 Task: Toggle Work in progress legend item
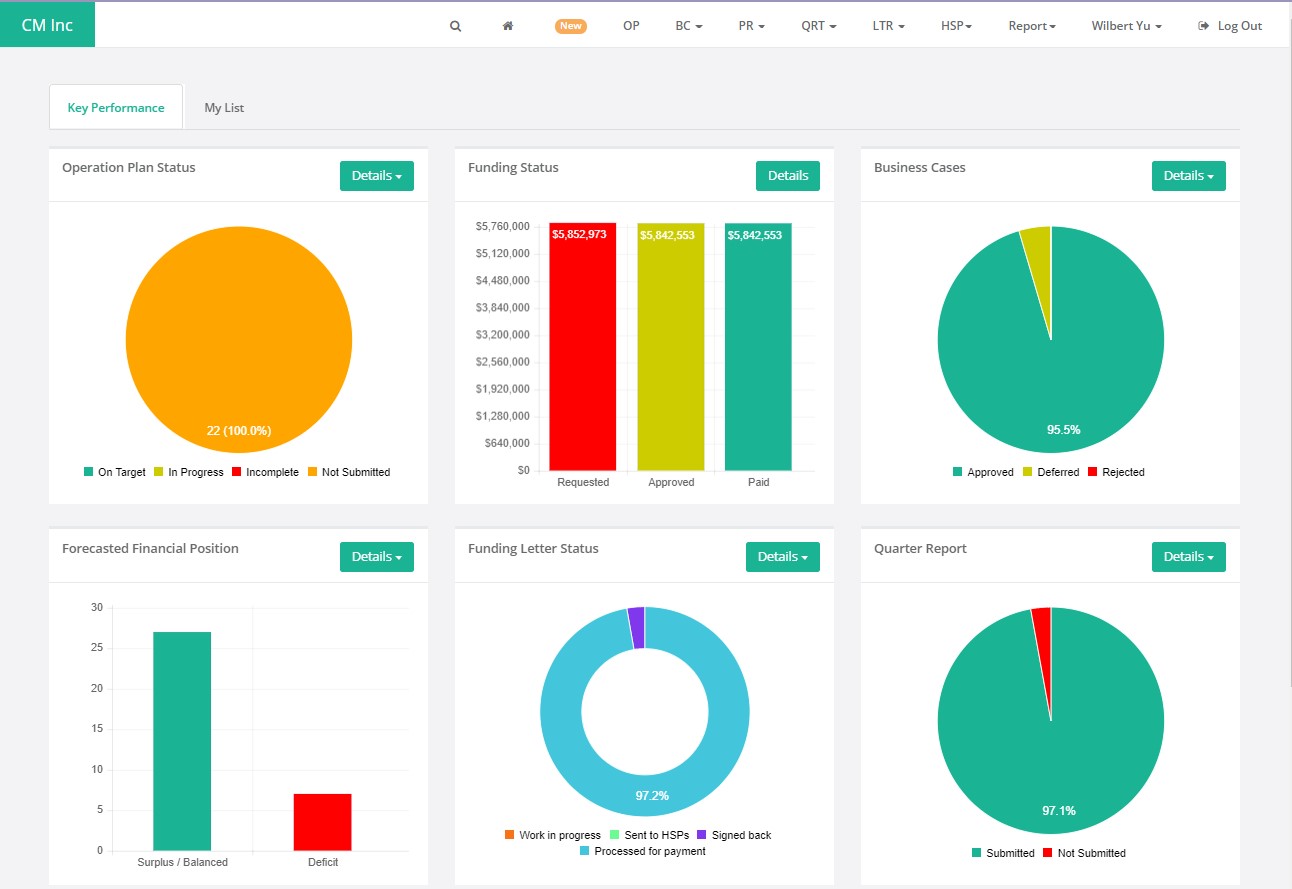[x=553, y=835]
